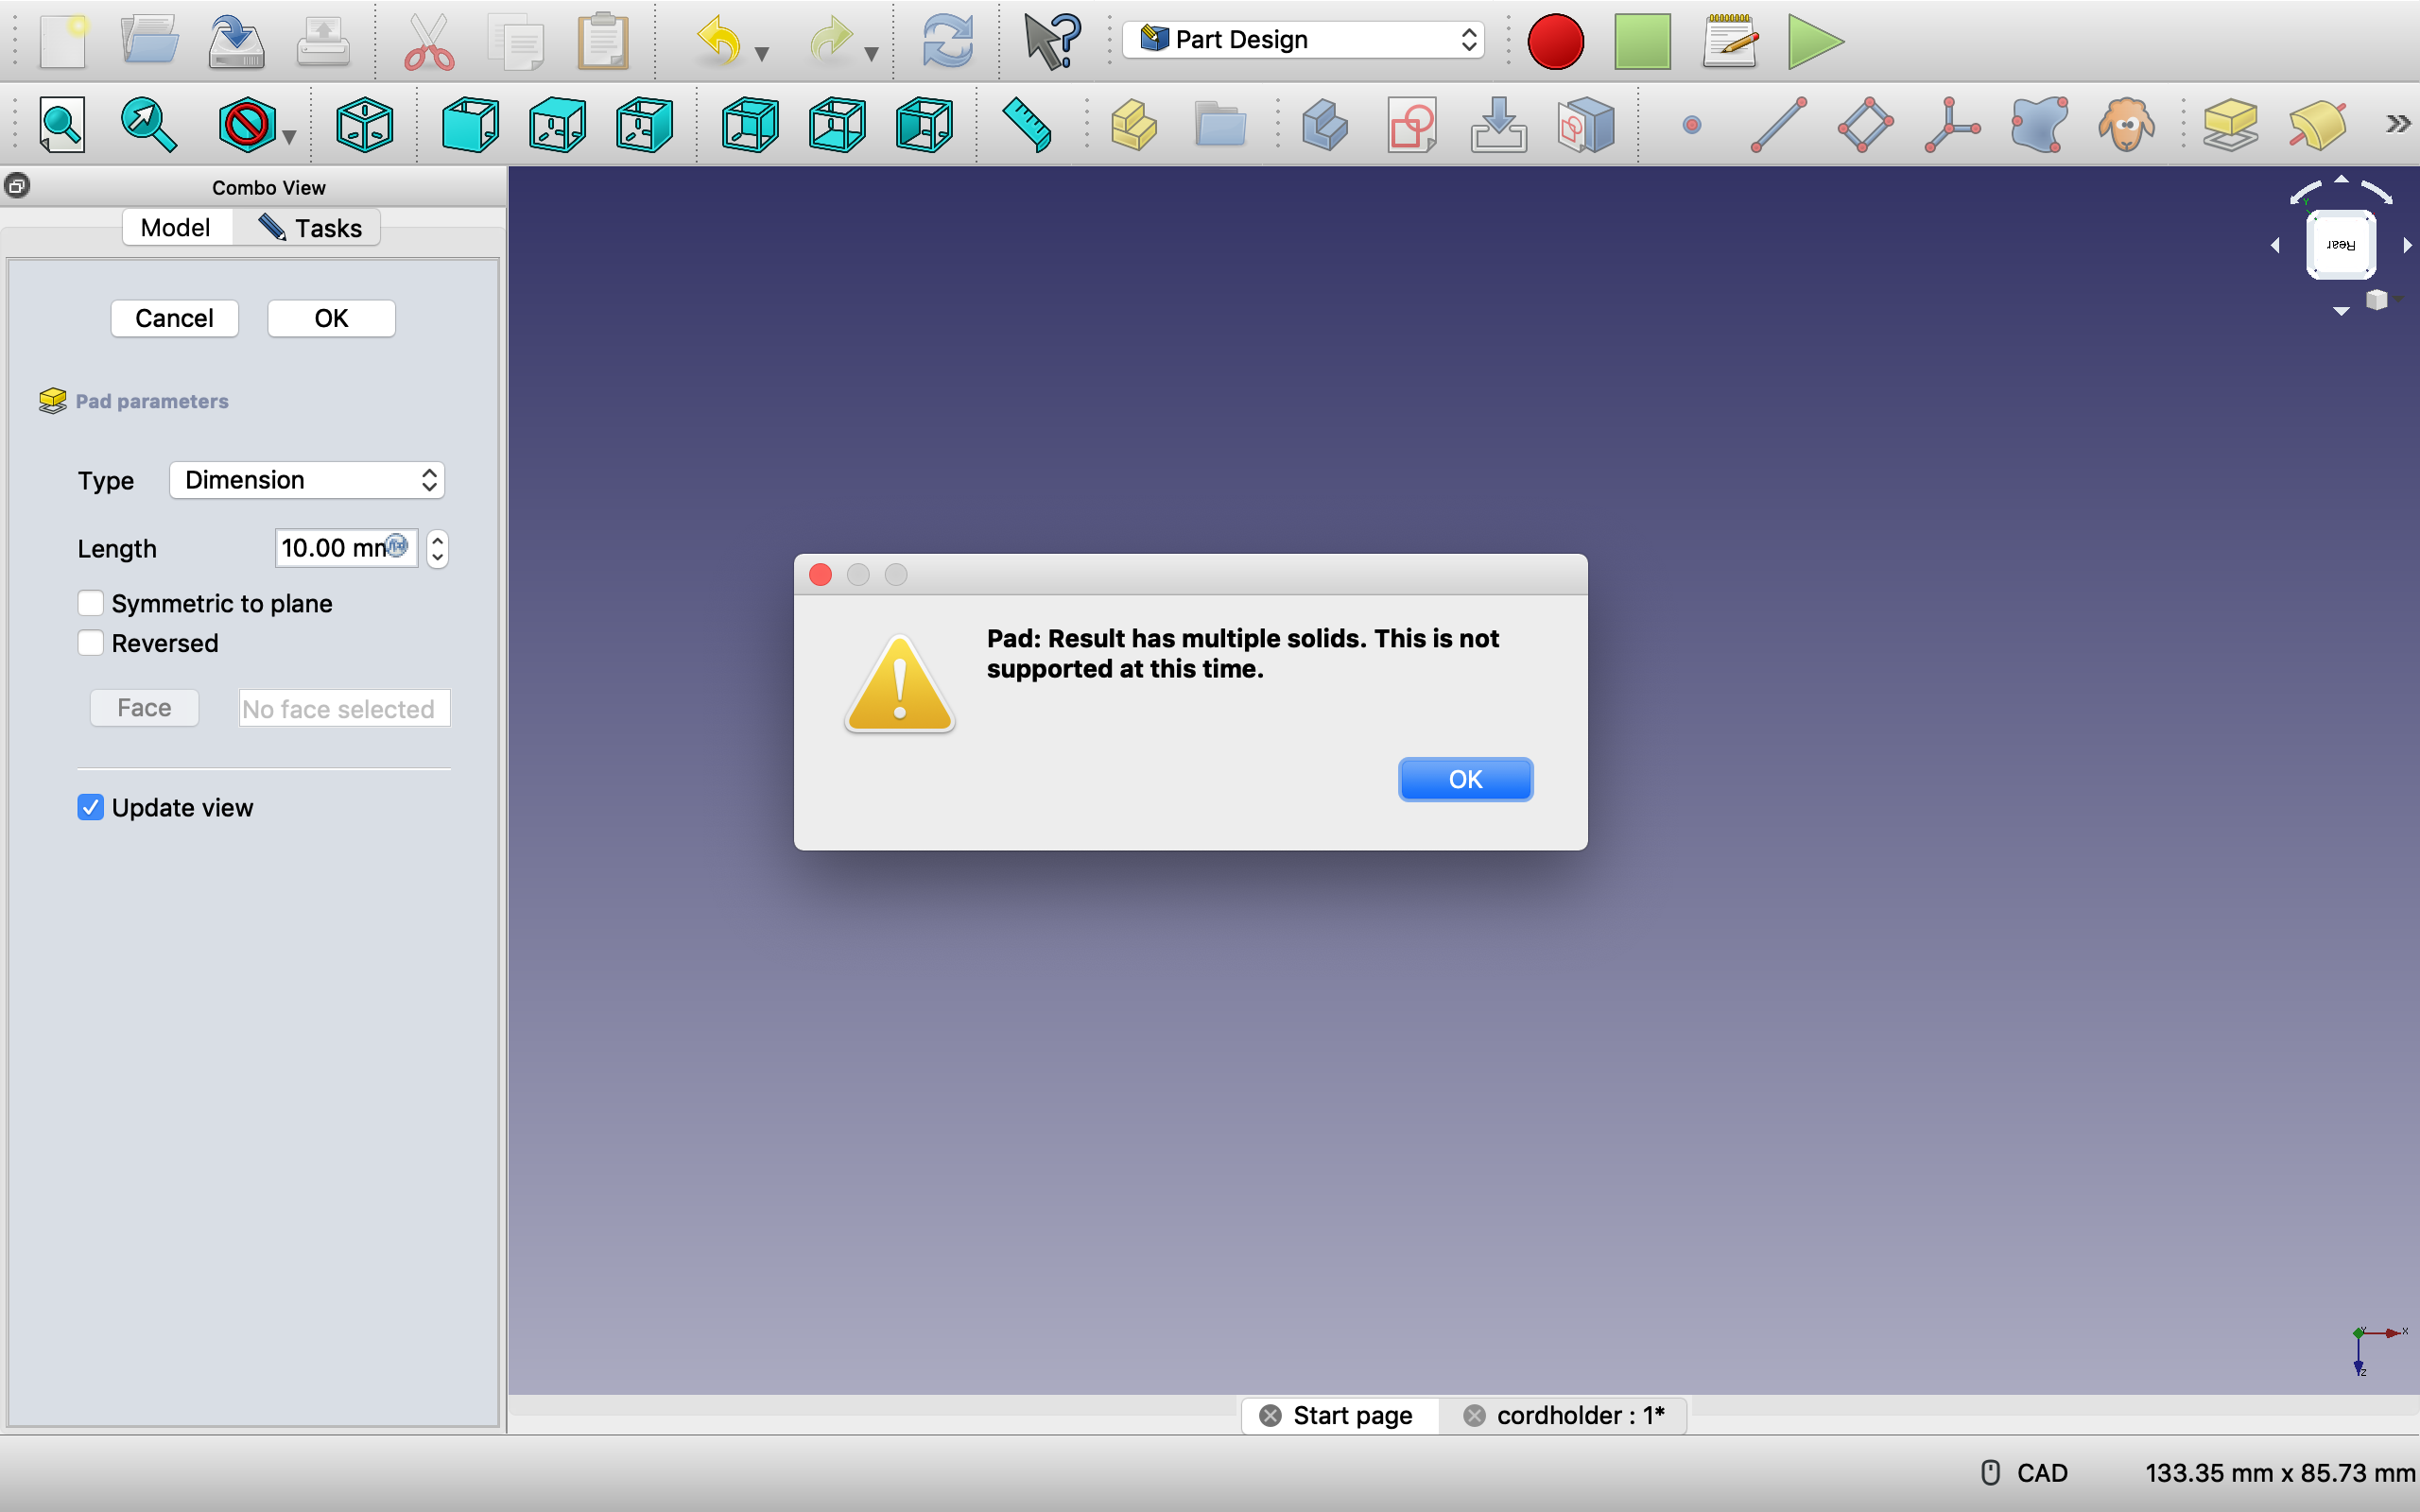
Task: Select the isometric view cube icon
Action: [x=364, y=125]
